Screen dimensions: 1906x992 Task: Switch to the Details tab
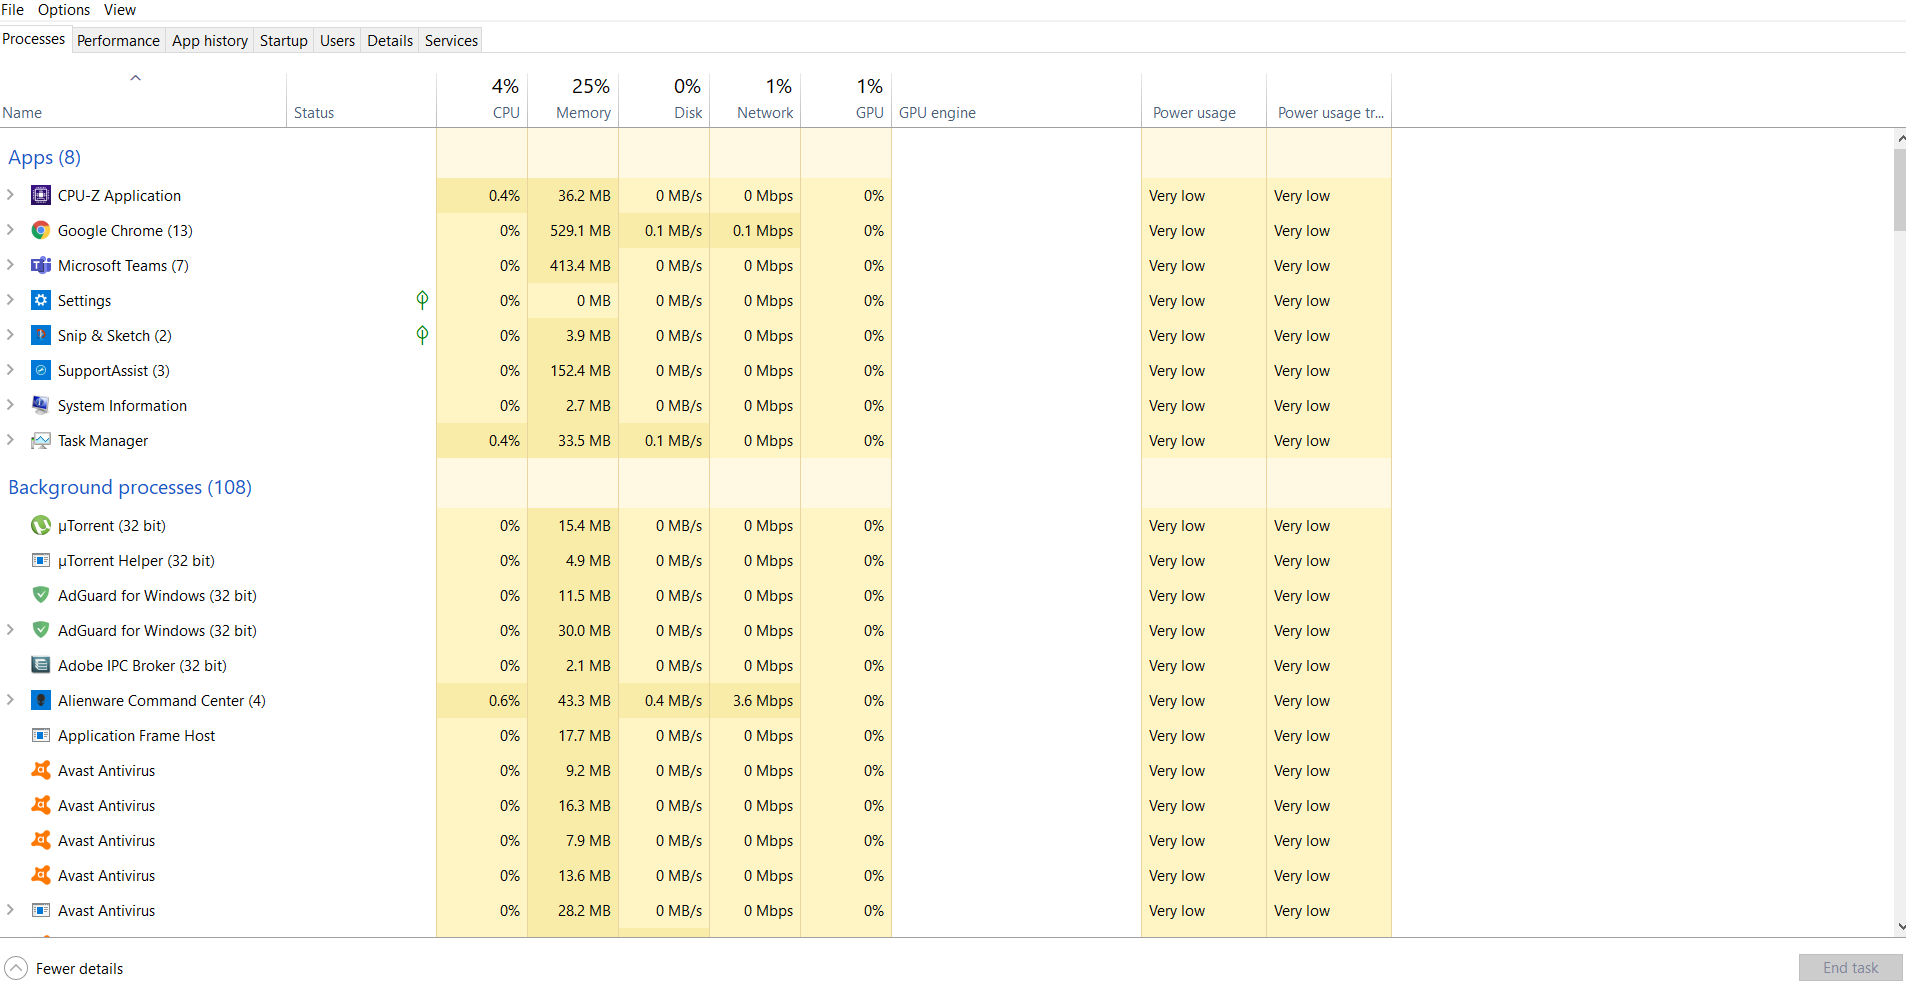(x=390, y=41)
